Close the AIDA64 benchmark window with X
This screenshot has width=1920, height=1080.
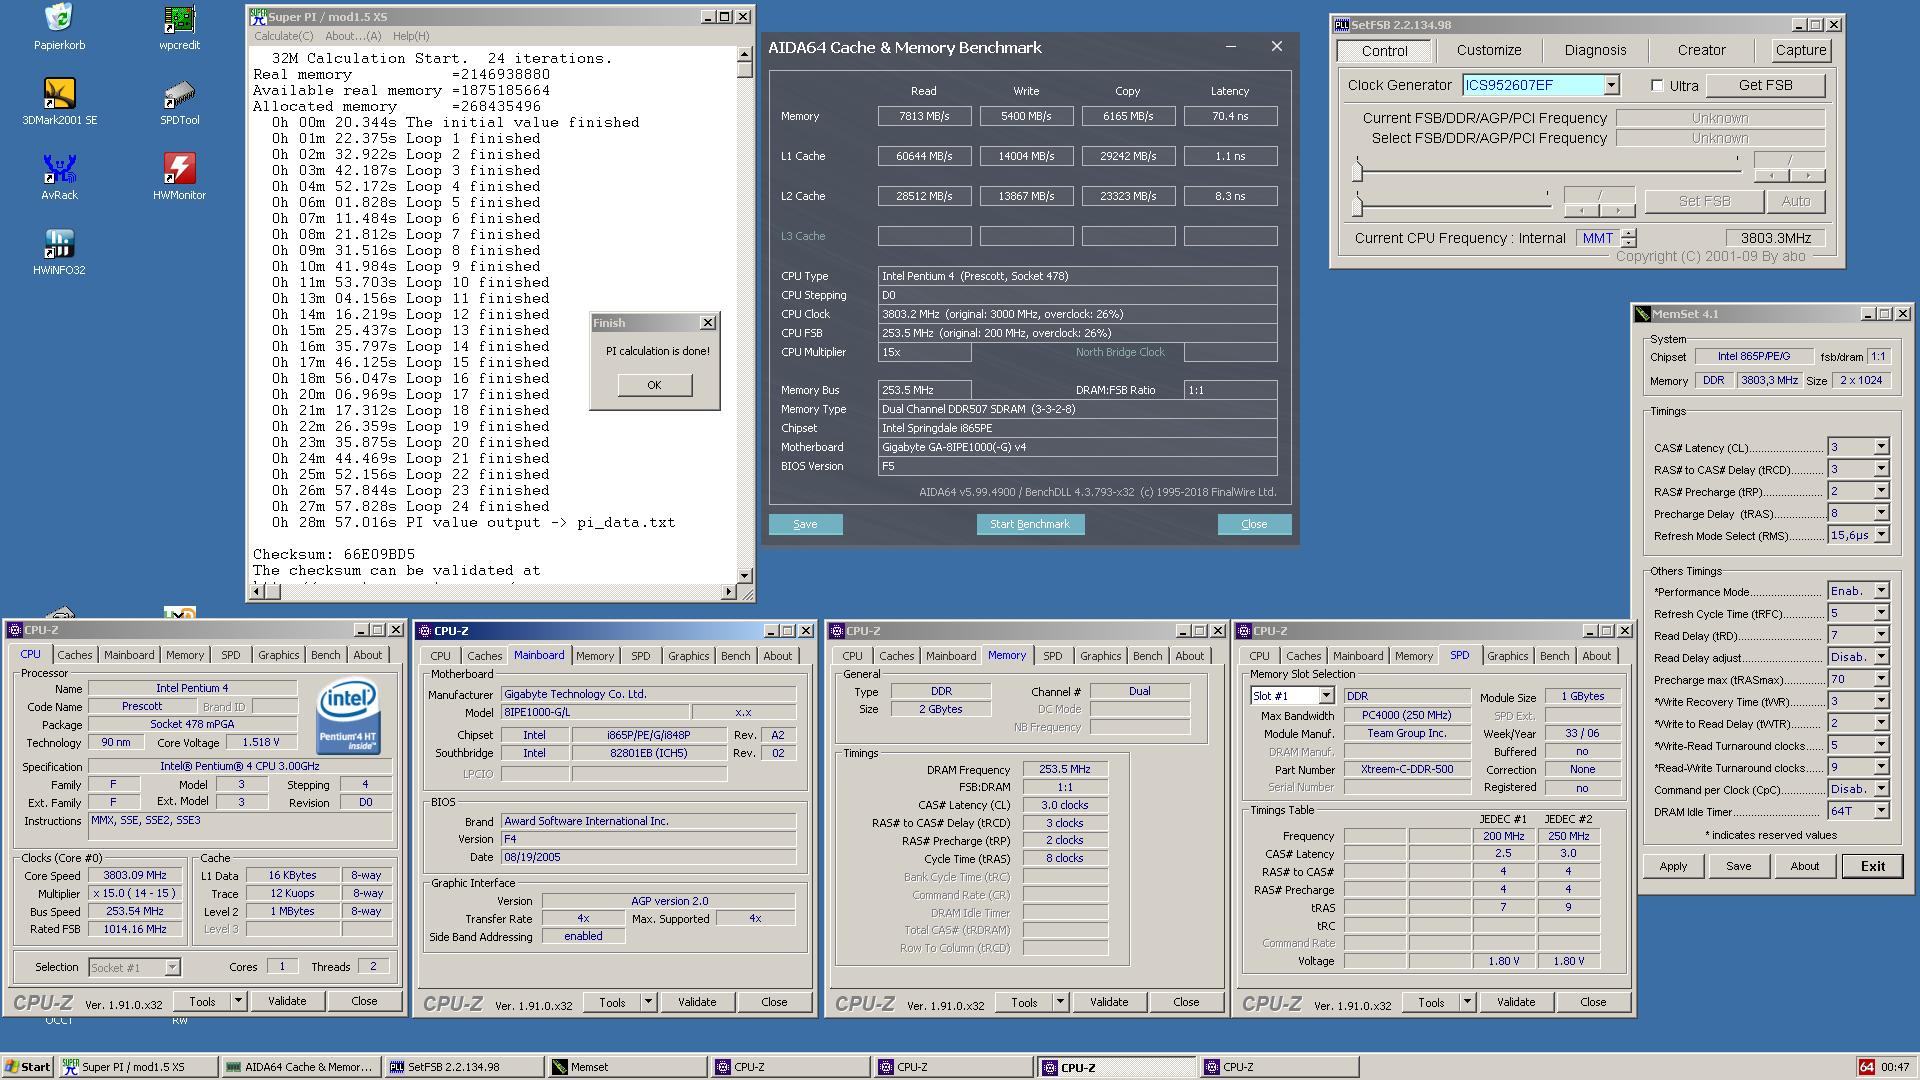click(x=1276, y=47)
